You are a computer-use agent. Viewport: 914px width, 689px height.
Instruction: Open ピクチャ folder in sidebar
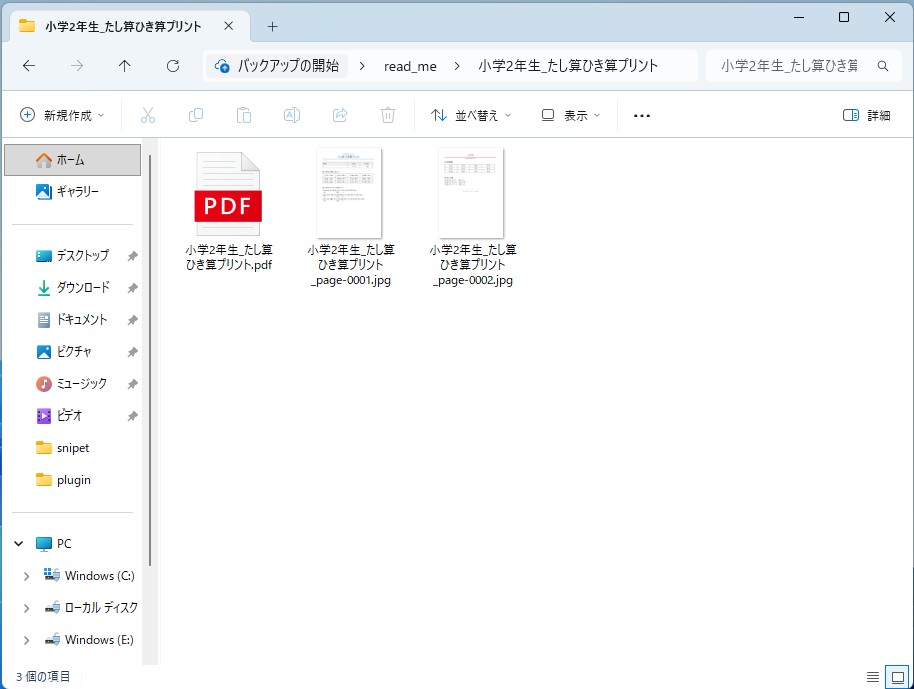pyautogui.click(x=72, y=352)
